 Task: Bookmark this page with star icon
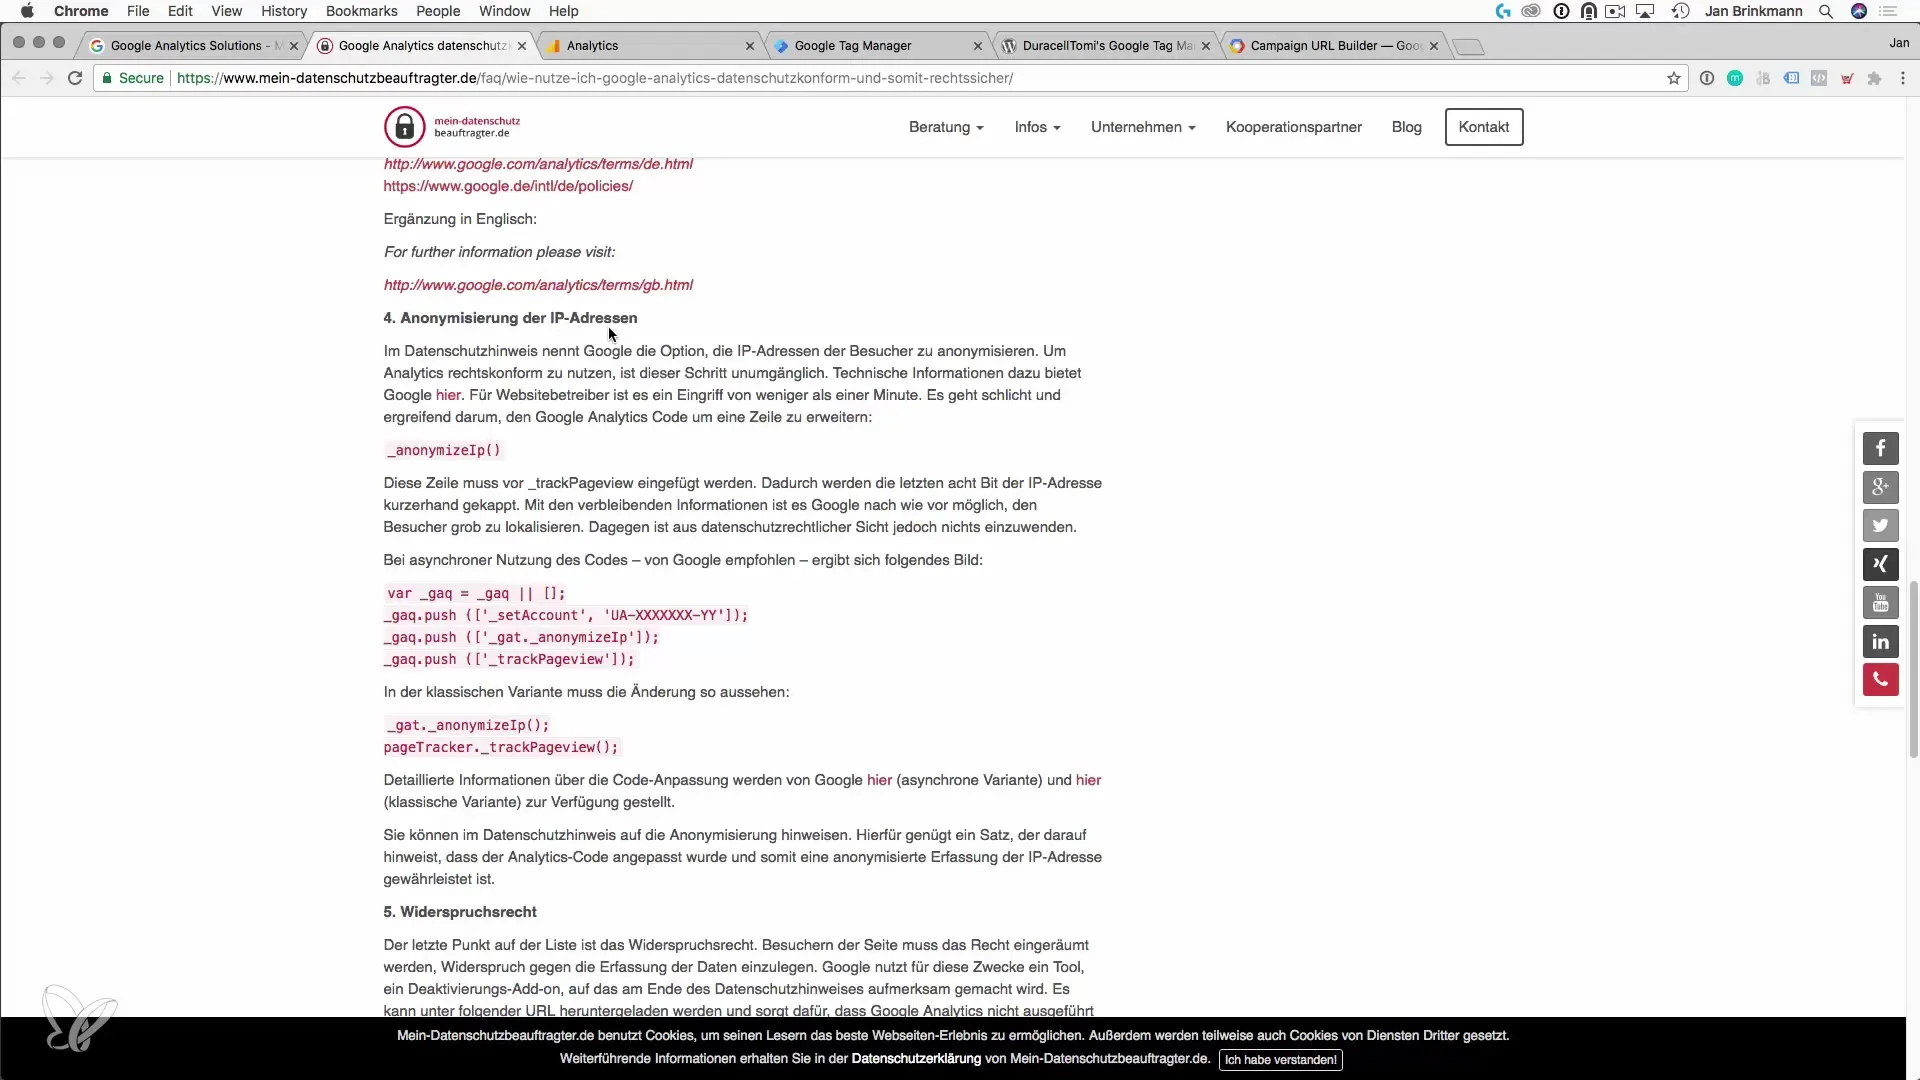pyautogui.click(x=1674, y=78)
